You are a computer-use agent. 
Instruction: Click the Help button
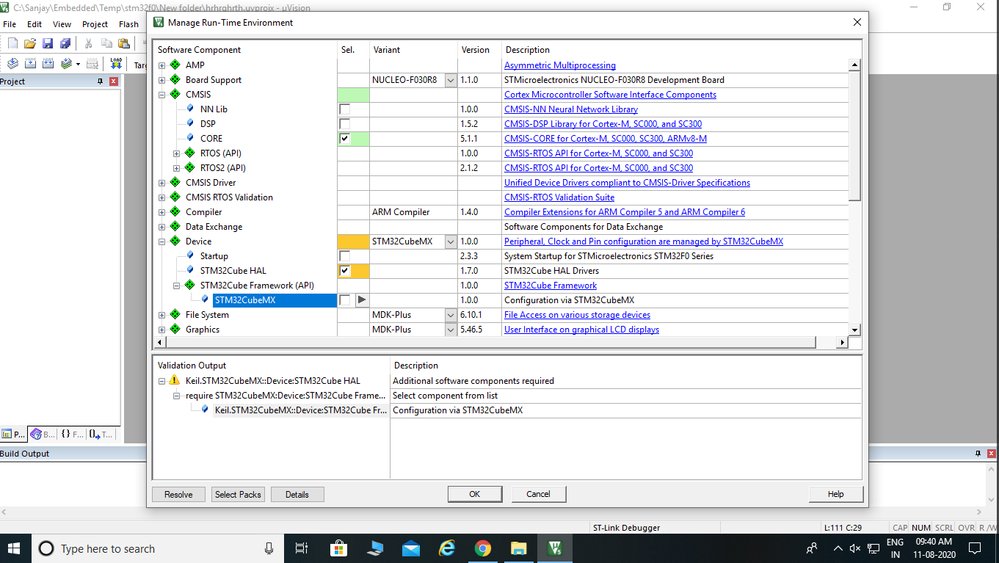pos(836,494)
